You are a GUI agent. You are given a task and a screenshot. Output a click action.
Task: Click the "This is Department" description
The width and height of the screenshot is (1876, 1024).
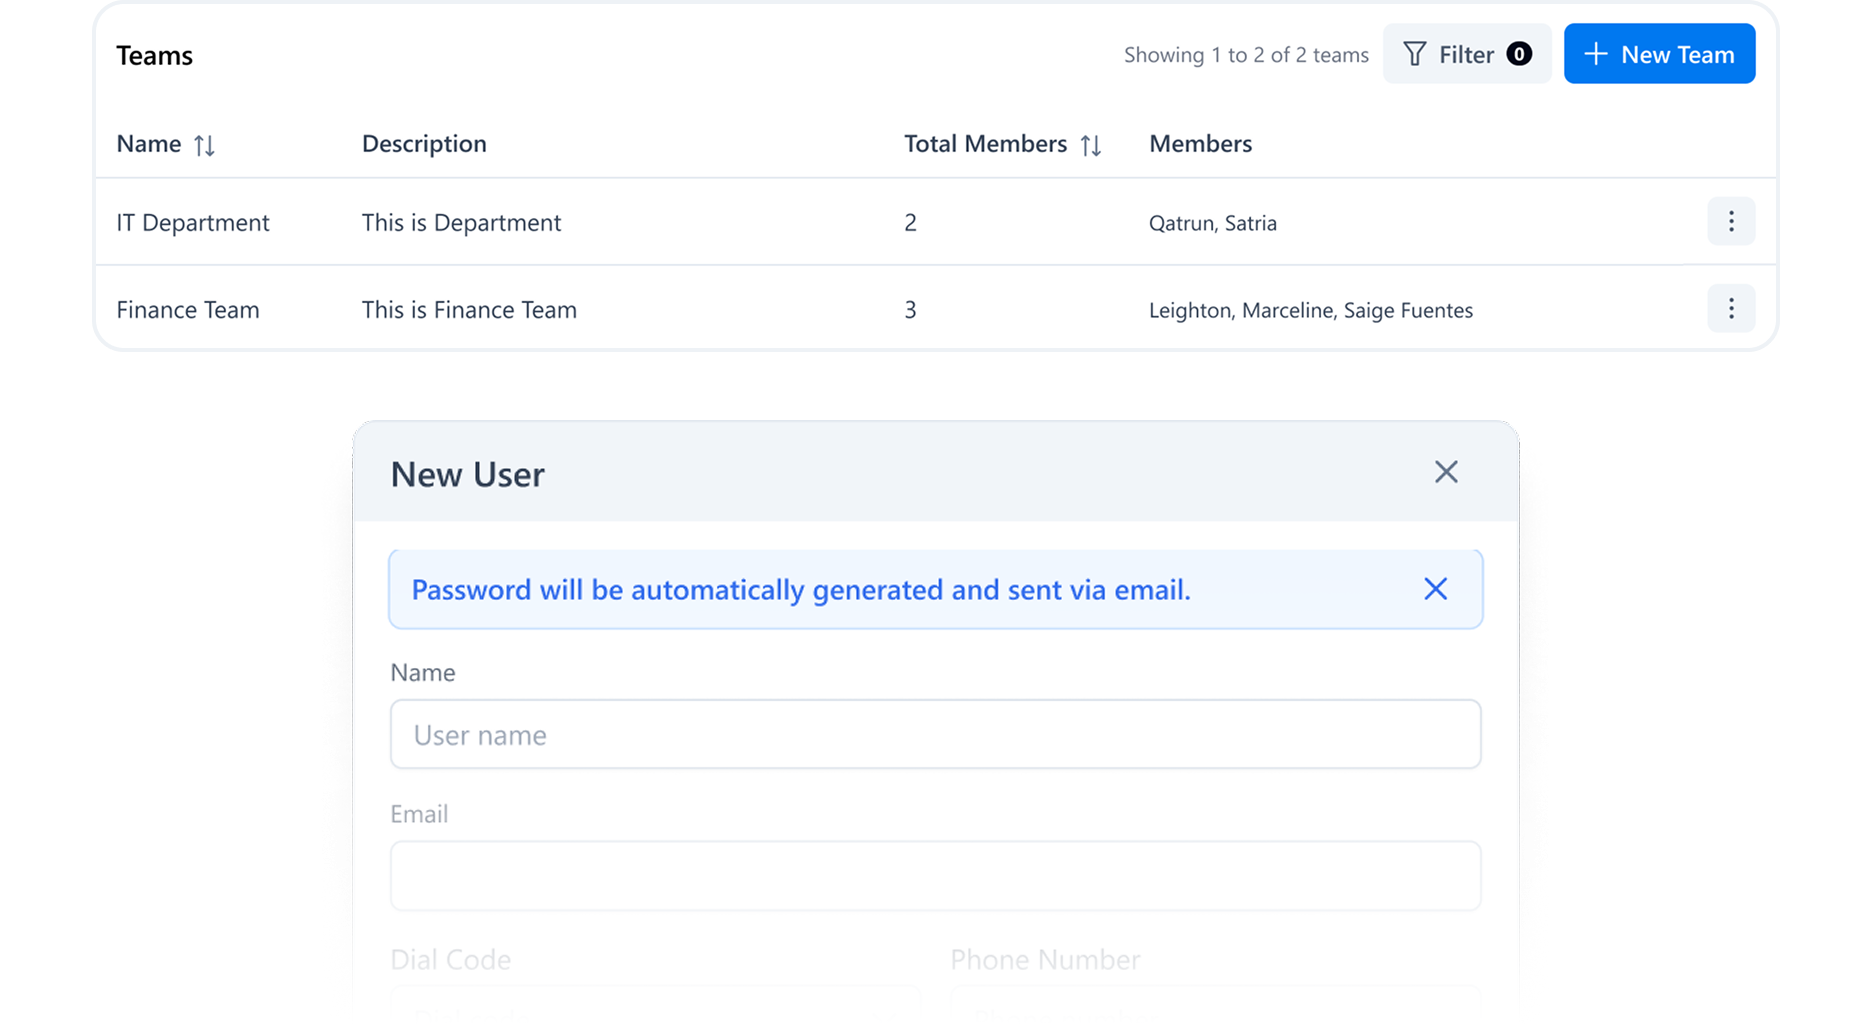[461, 222]
